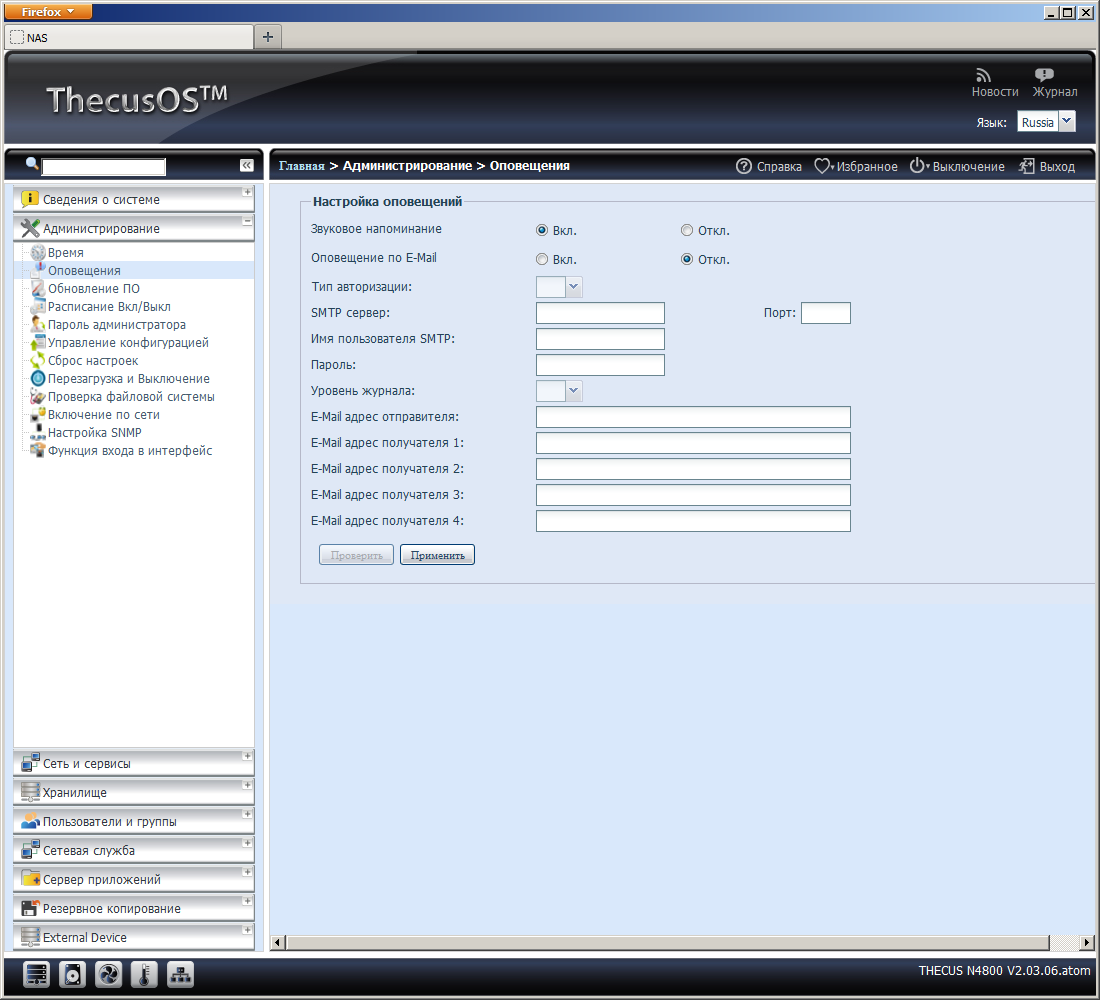Click the Проверить button
Screen dimensions: 1100x1000
356,554
